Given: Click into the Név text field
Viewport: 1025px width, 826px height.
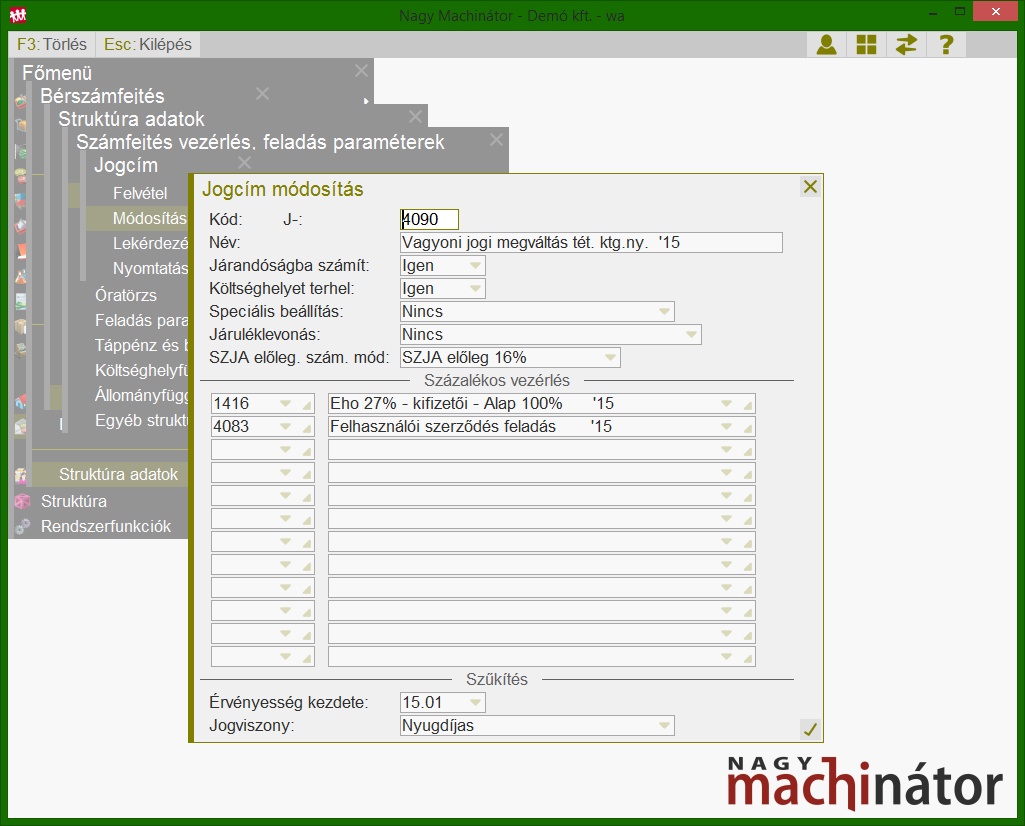Looking at the screenshot, I should click(590, 243).
